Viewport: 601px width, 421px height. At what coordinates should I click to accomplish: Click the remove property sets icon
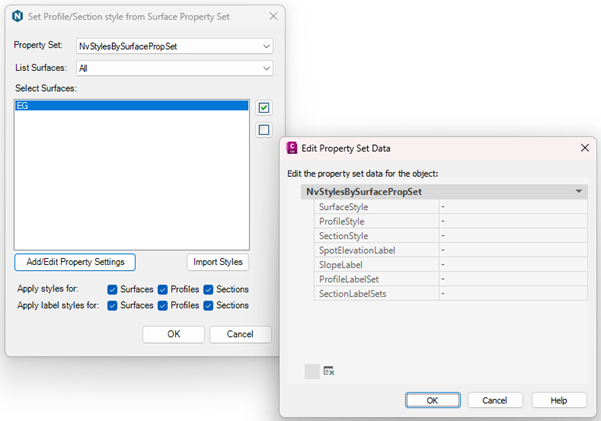click(x=328, y=371)
